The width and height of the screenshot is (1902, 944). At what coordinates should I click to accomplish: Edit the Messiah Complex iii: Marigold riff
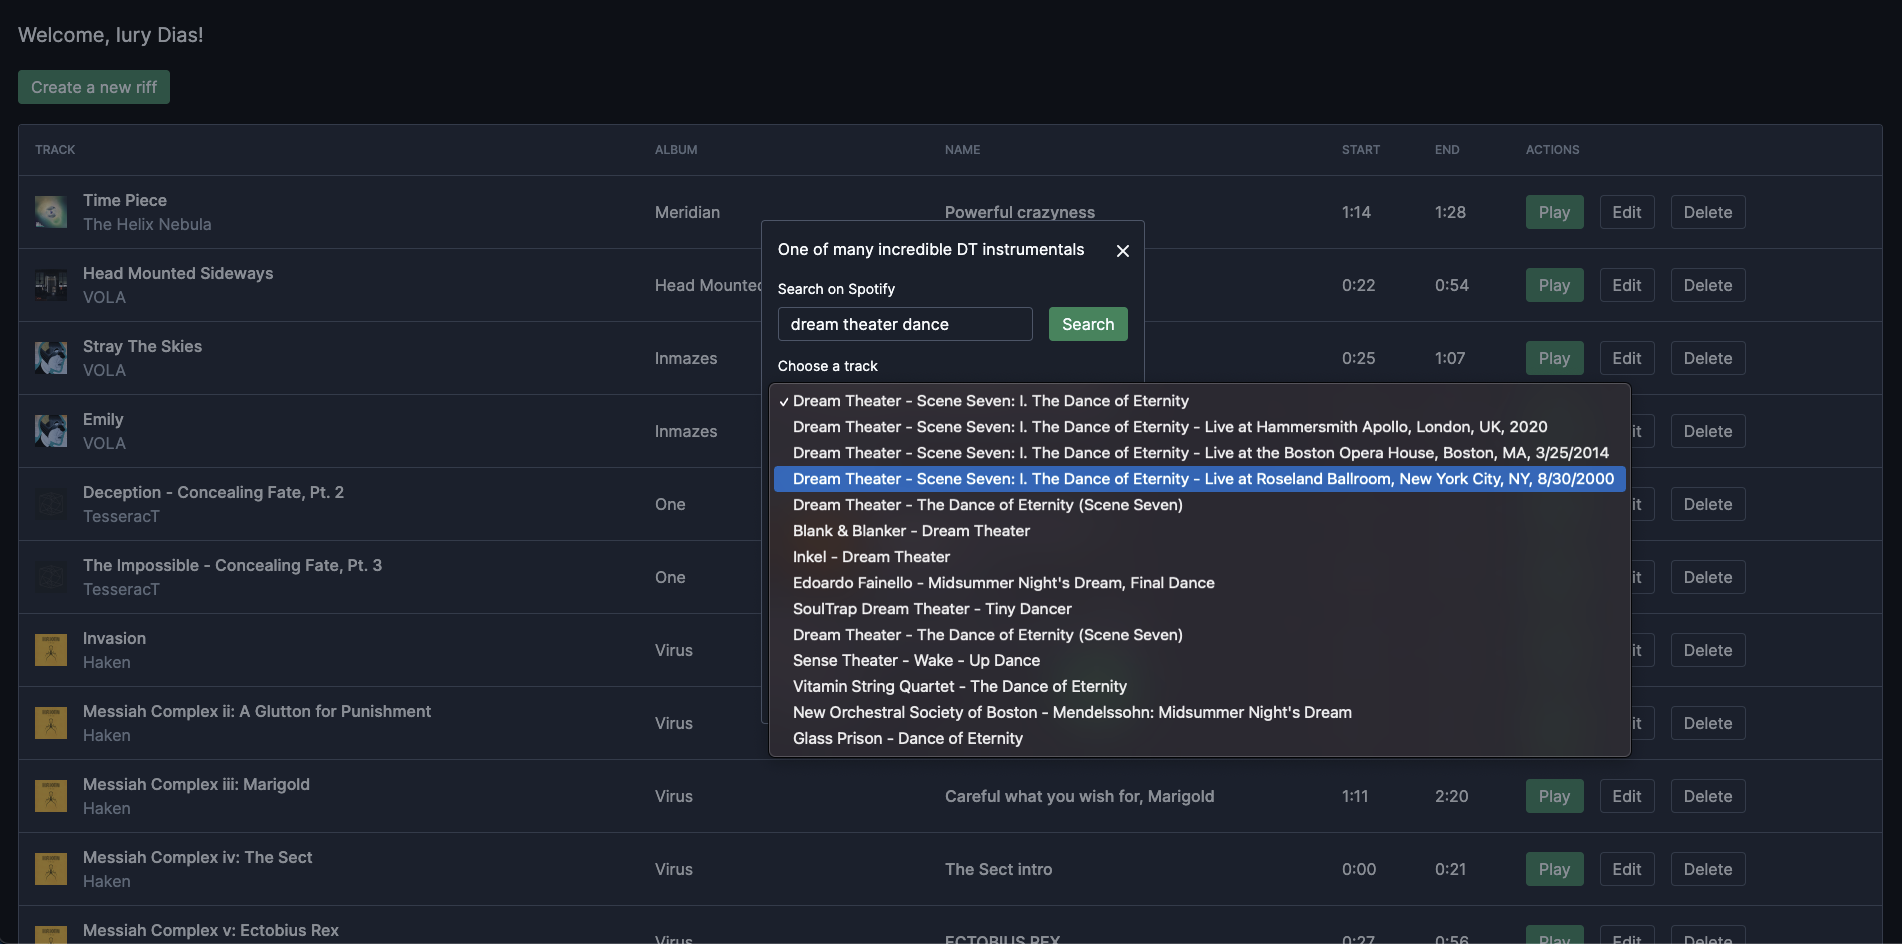pos(1626,796)
